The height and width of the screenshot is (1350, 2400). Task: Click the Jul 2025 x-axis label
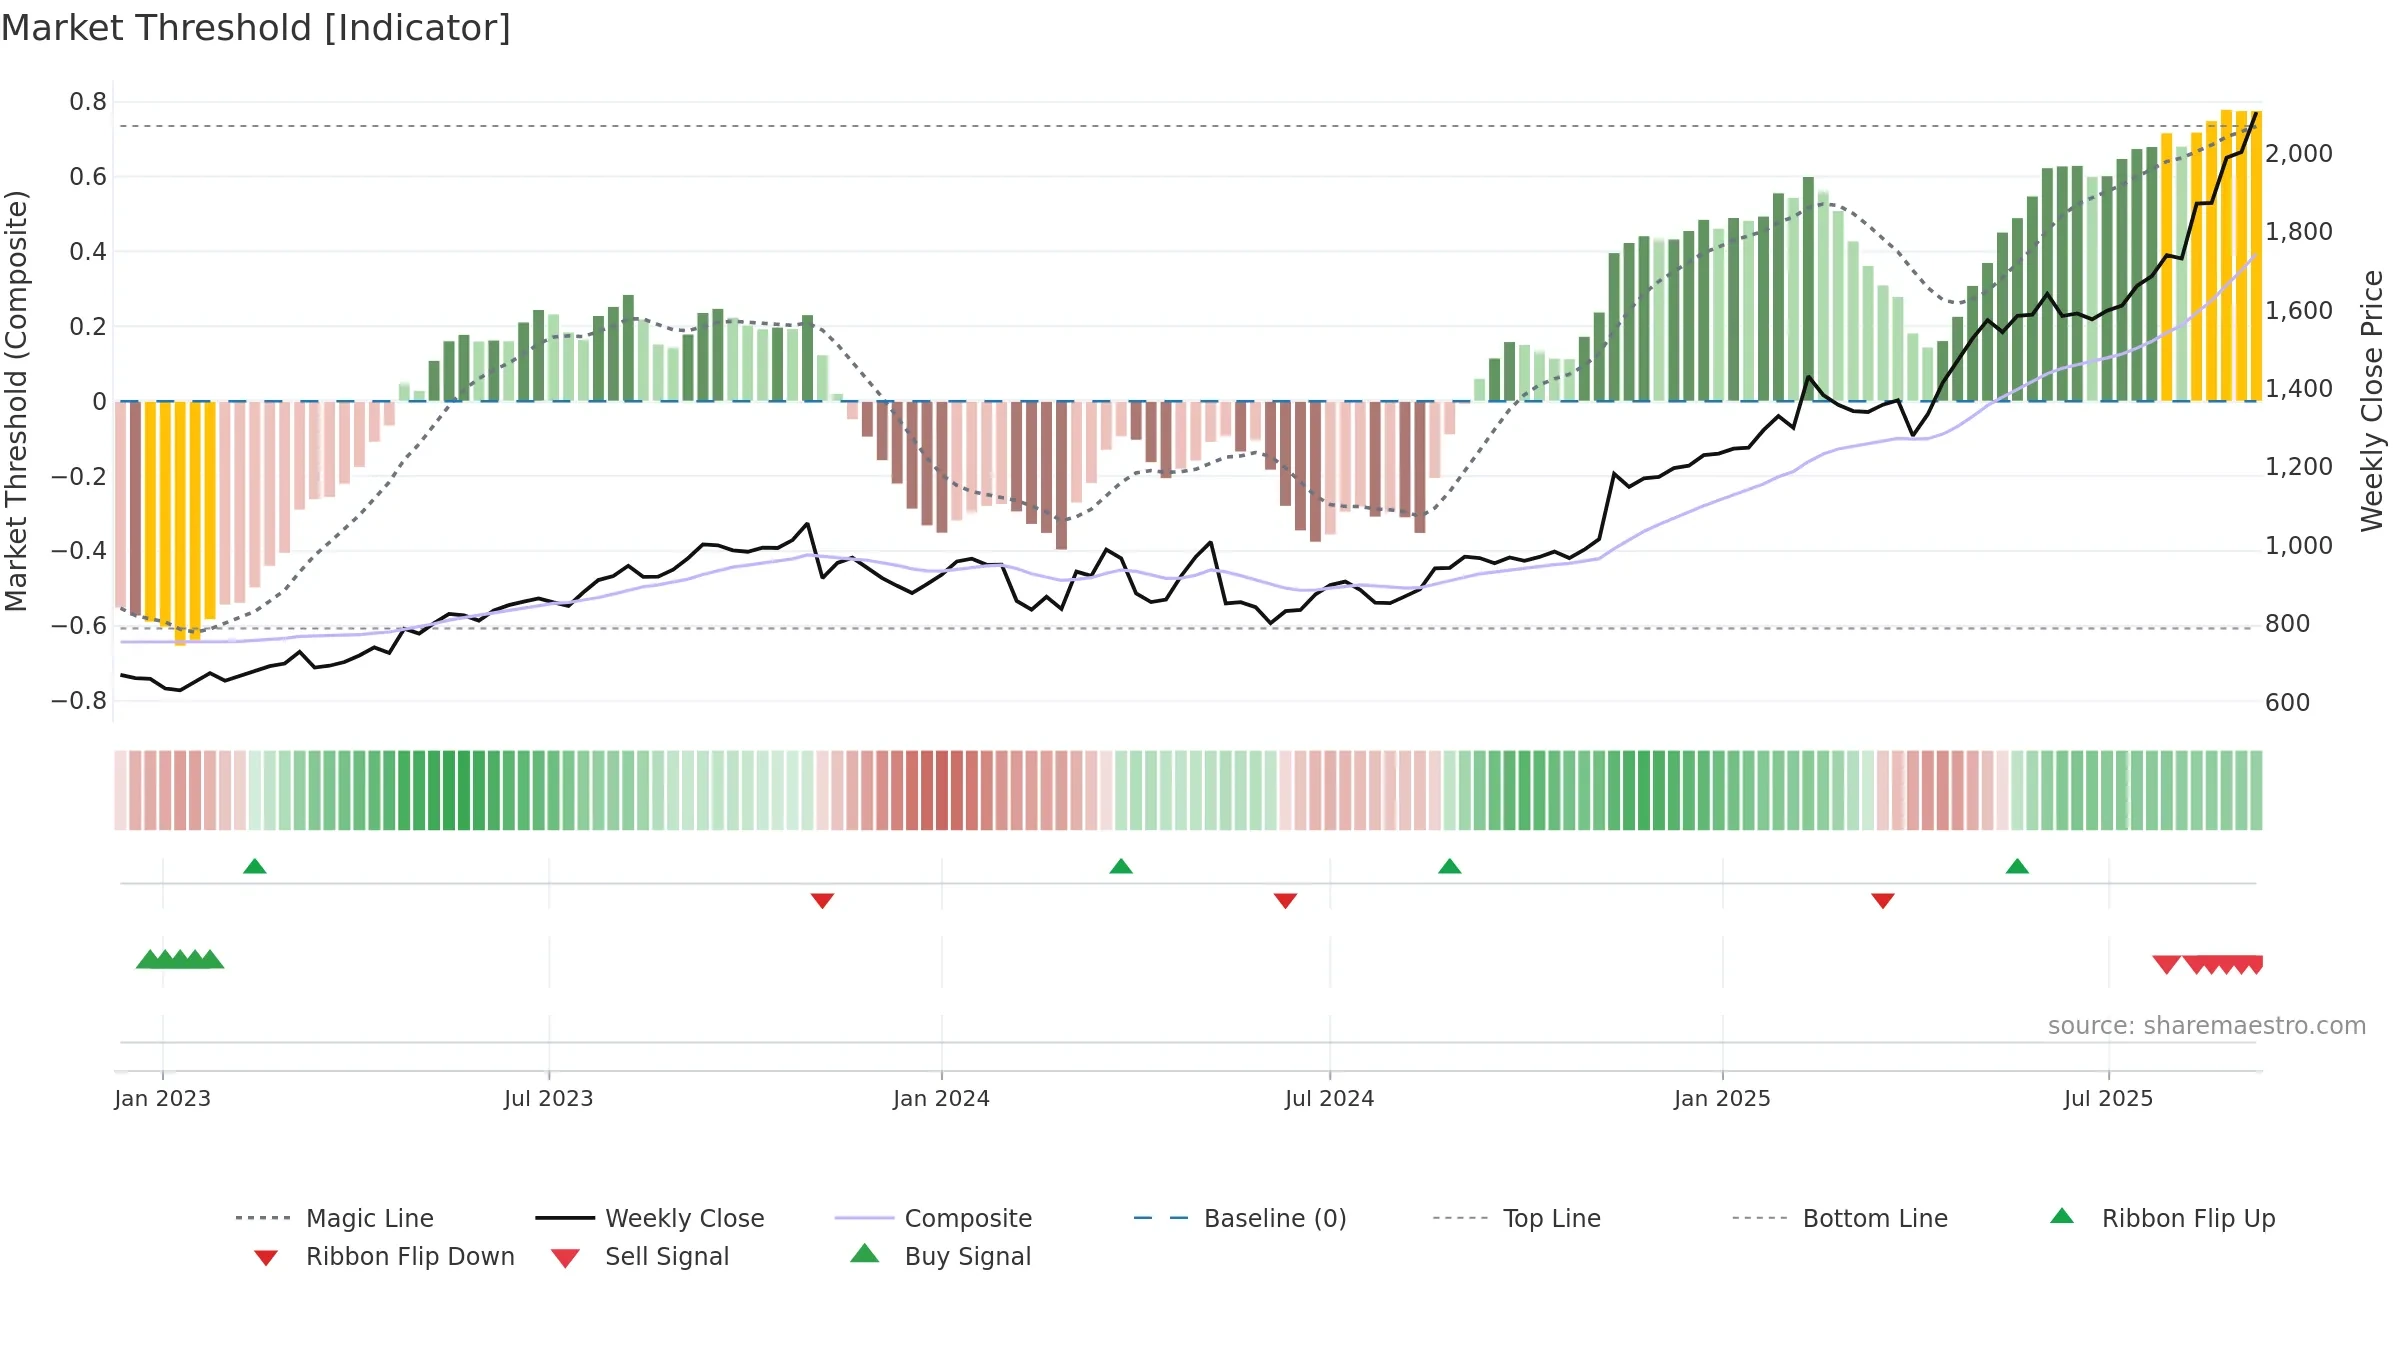click(x=2108, y=1098)
